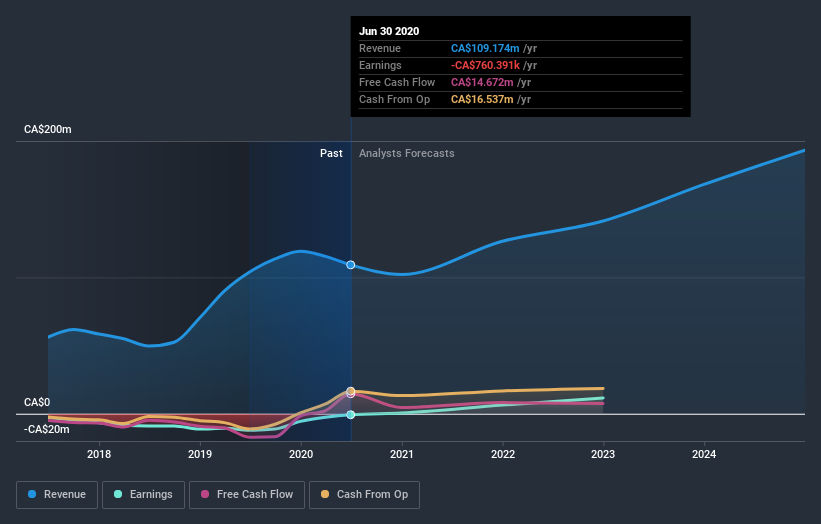Screen dimensions: 821x524
Task: Click the -CA$760.391k earnings value
Action: click(x=485, y=65)
